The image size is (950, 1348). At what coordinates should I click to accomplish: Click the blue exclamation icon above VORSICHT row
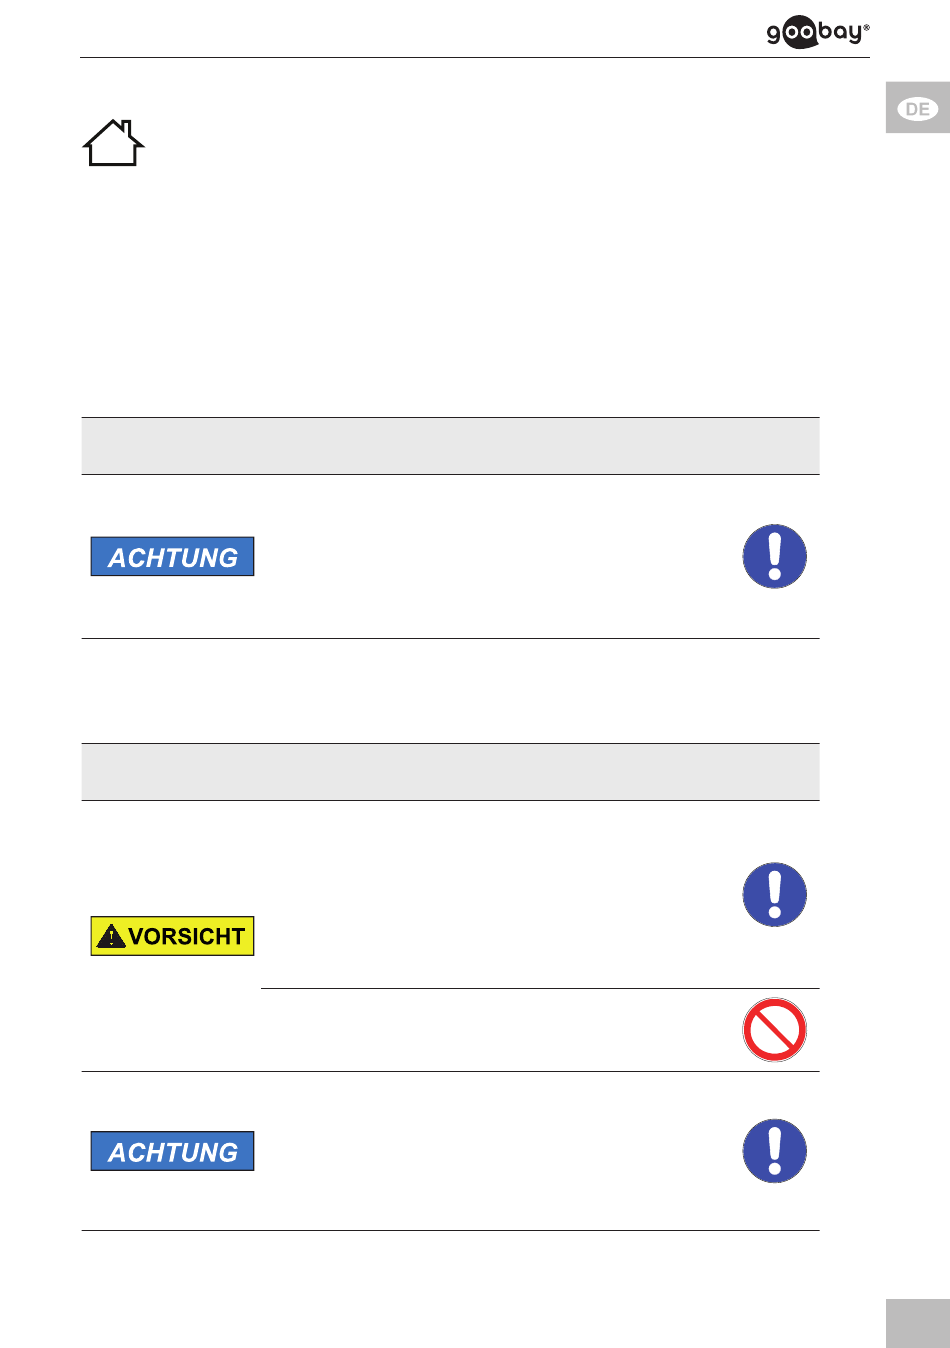pyautogui.click(x=775, y=894)
